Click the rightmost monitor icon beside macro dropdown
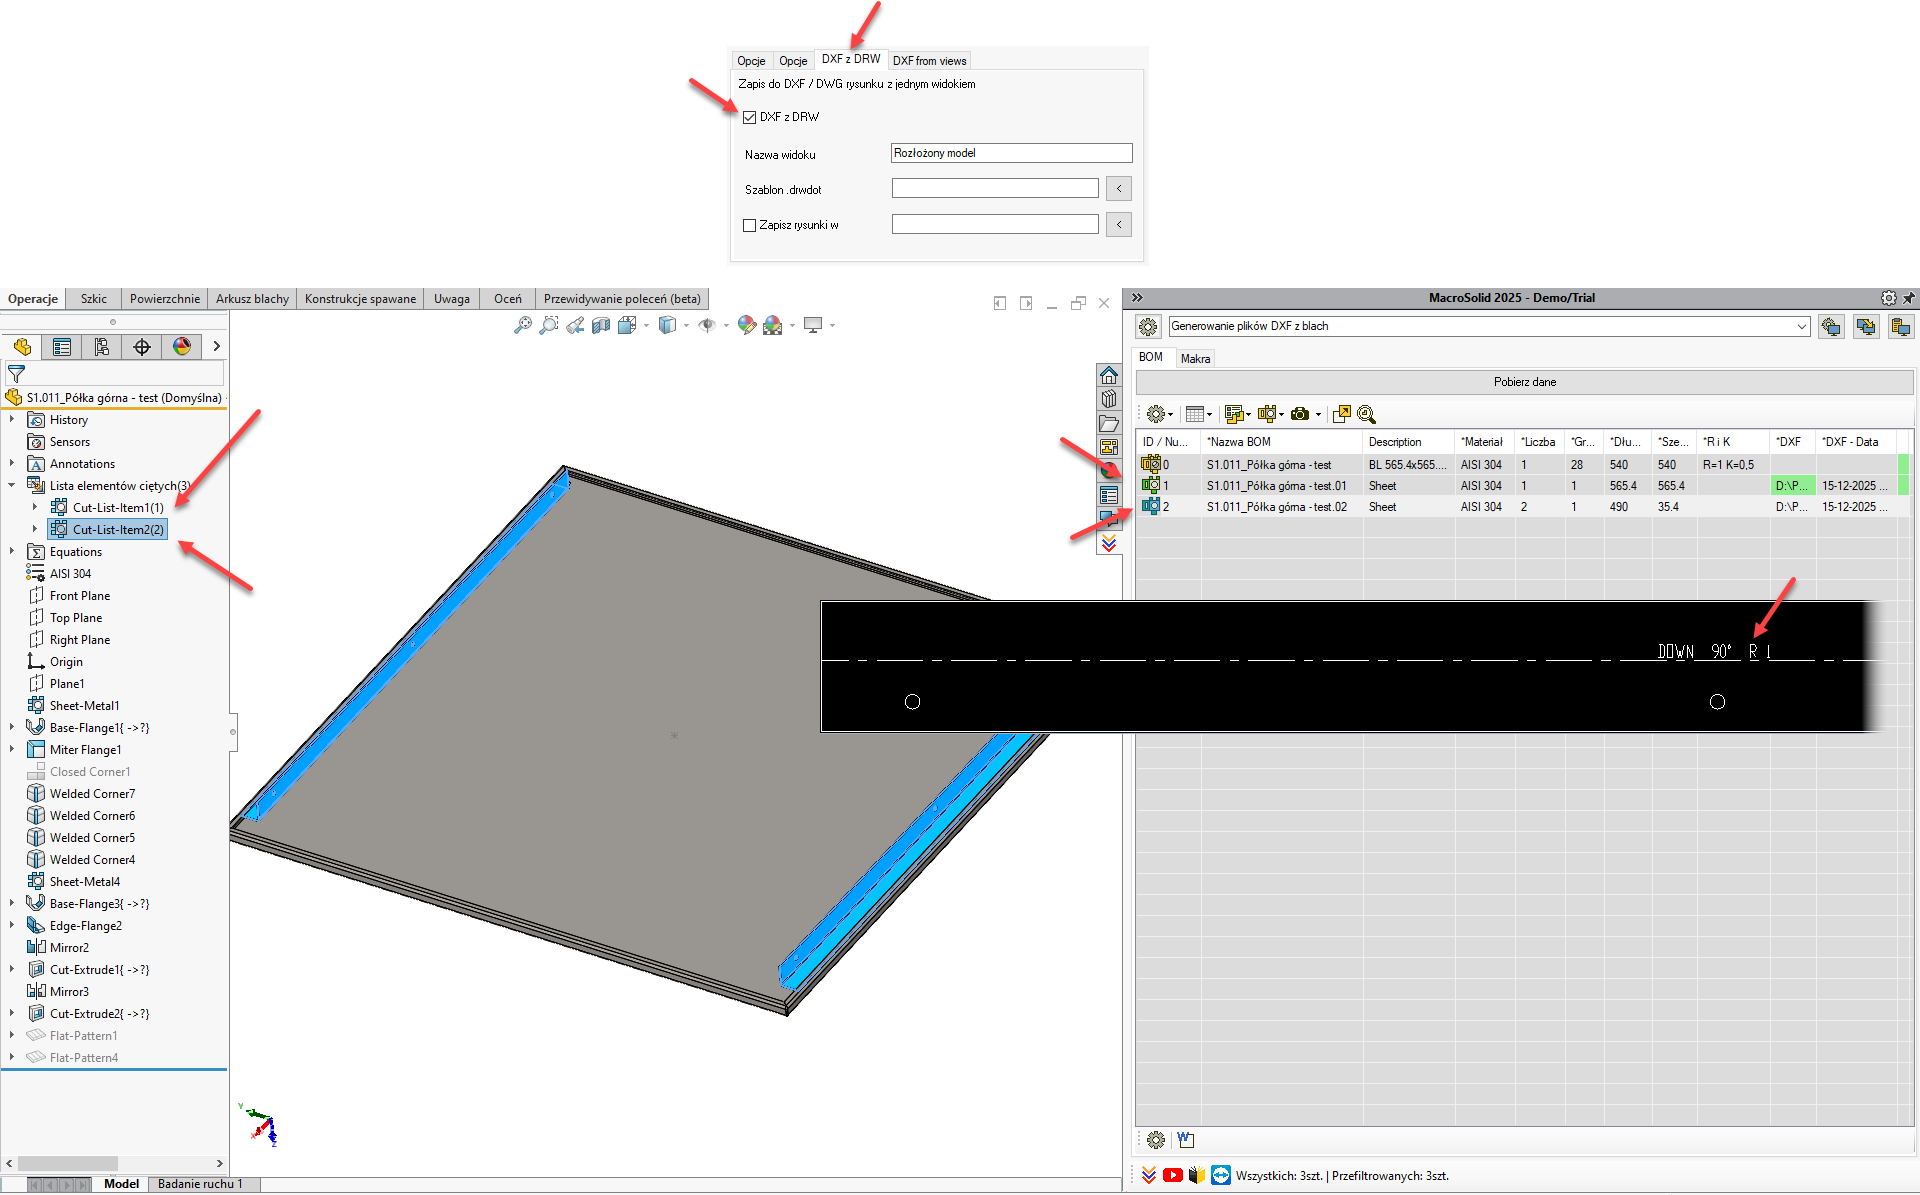Screen dimensions: 1920x1195 [1901, 327]
